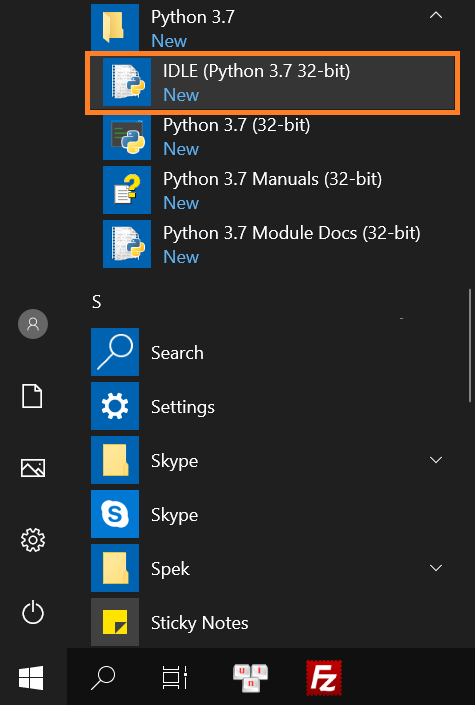Open taskbar search magnifier
This screenshot has width=475, height=705.
(103, 678)
